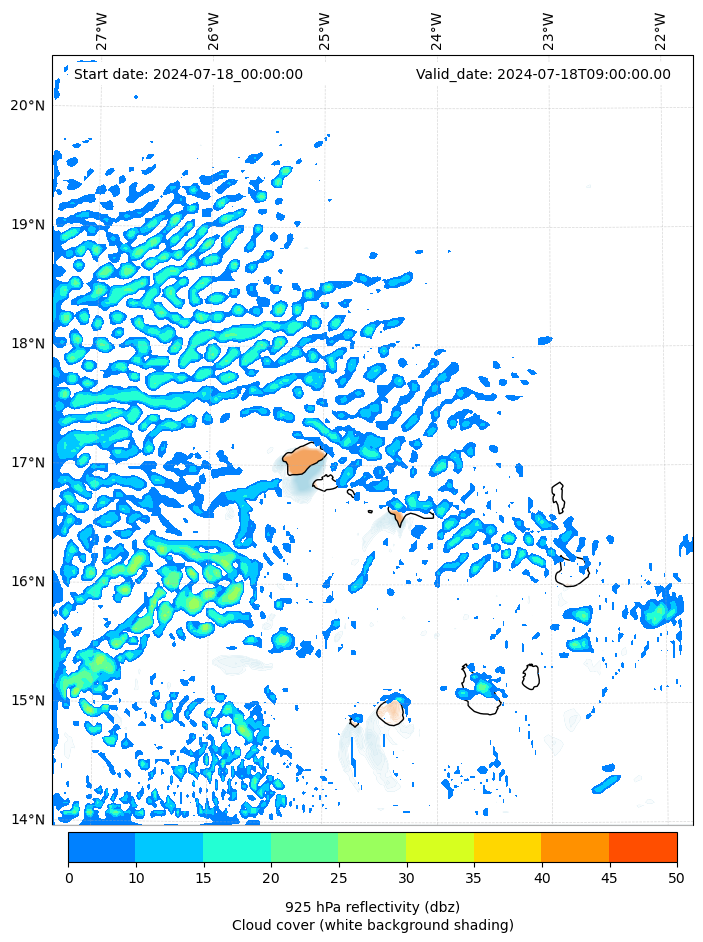Select the 30–35 dBZ yellow colorbar segment
Image resolution: width=703 pixels, height=942 pixels.
pyautogui.click(x=439, y=847)
